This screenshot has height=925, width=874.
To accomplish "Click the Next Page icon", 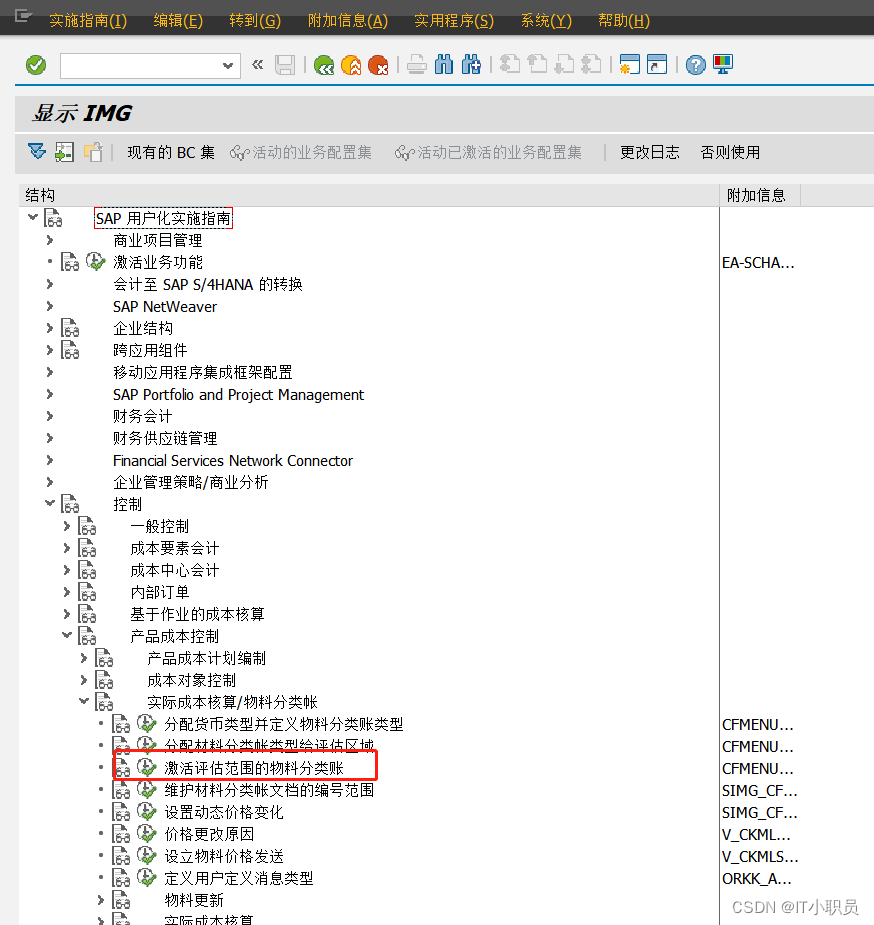I will click(x=564, y=64).
